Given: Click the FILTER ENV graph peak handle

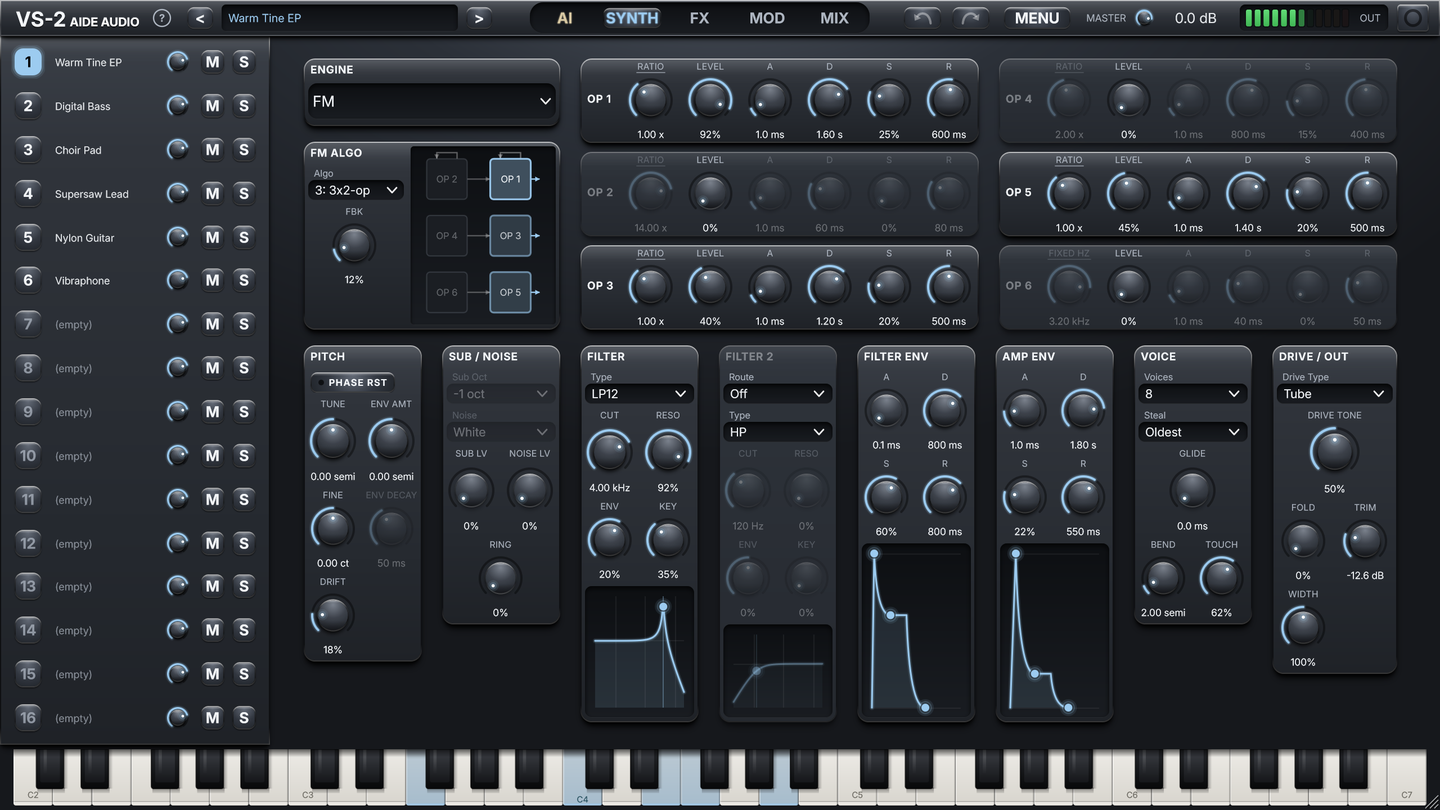Looking at the screenshot, I should 874,553.
